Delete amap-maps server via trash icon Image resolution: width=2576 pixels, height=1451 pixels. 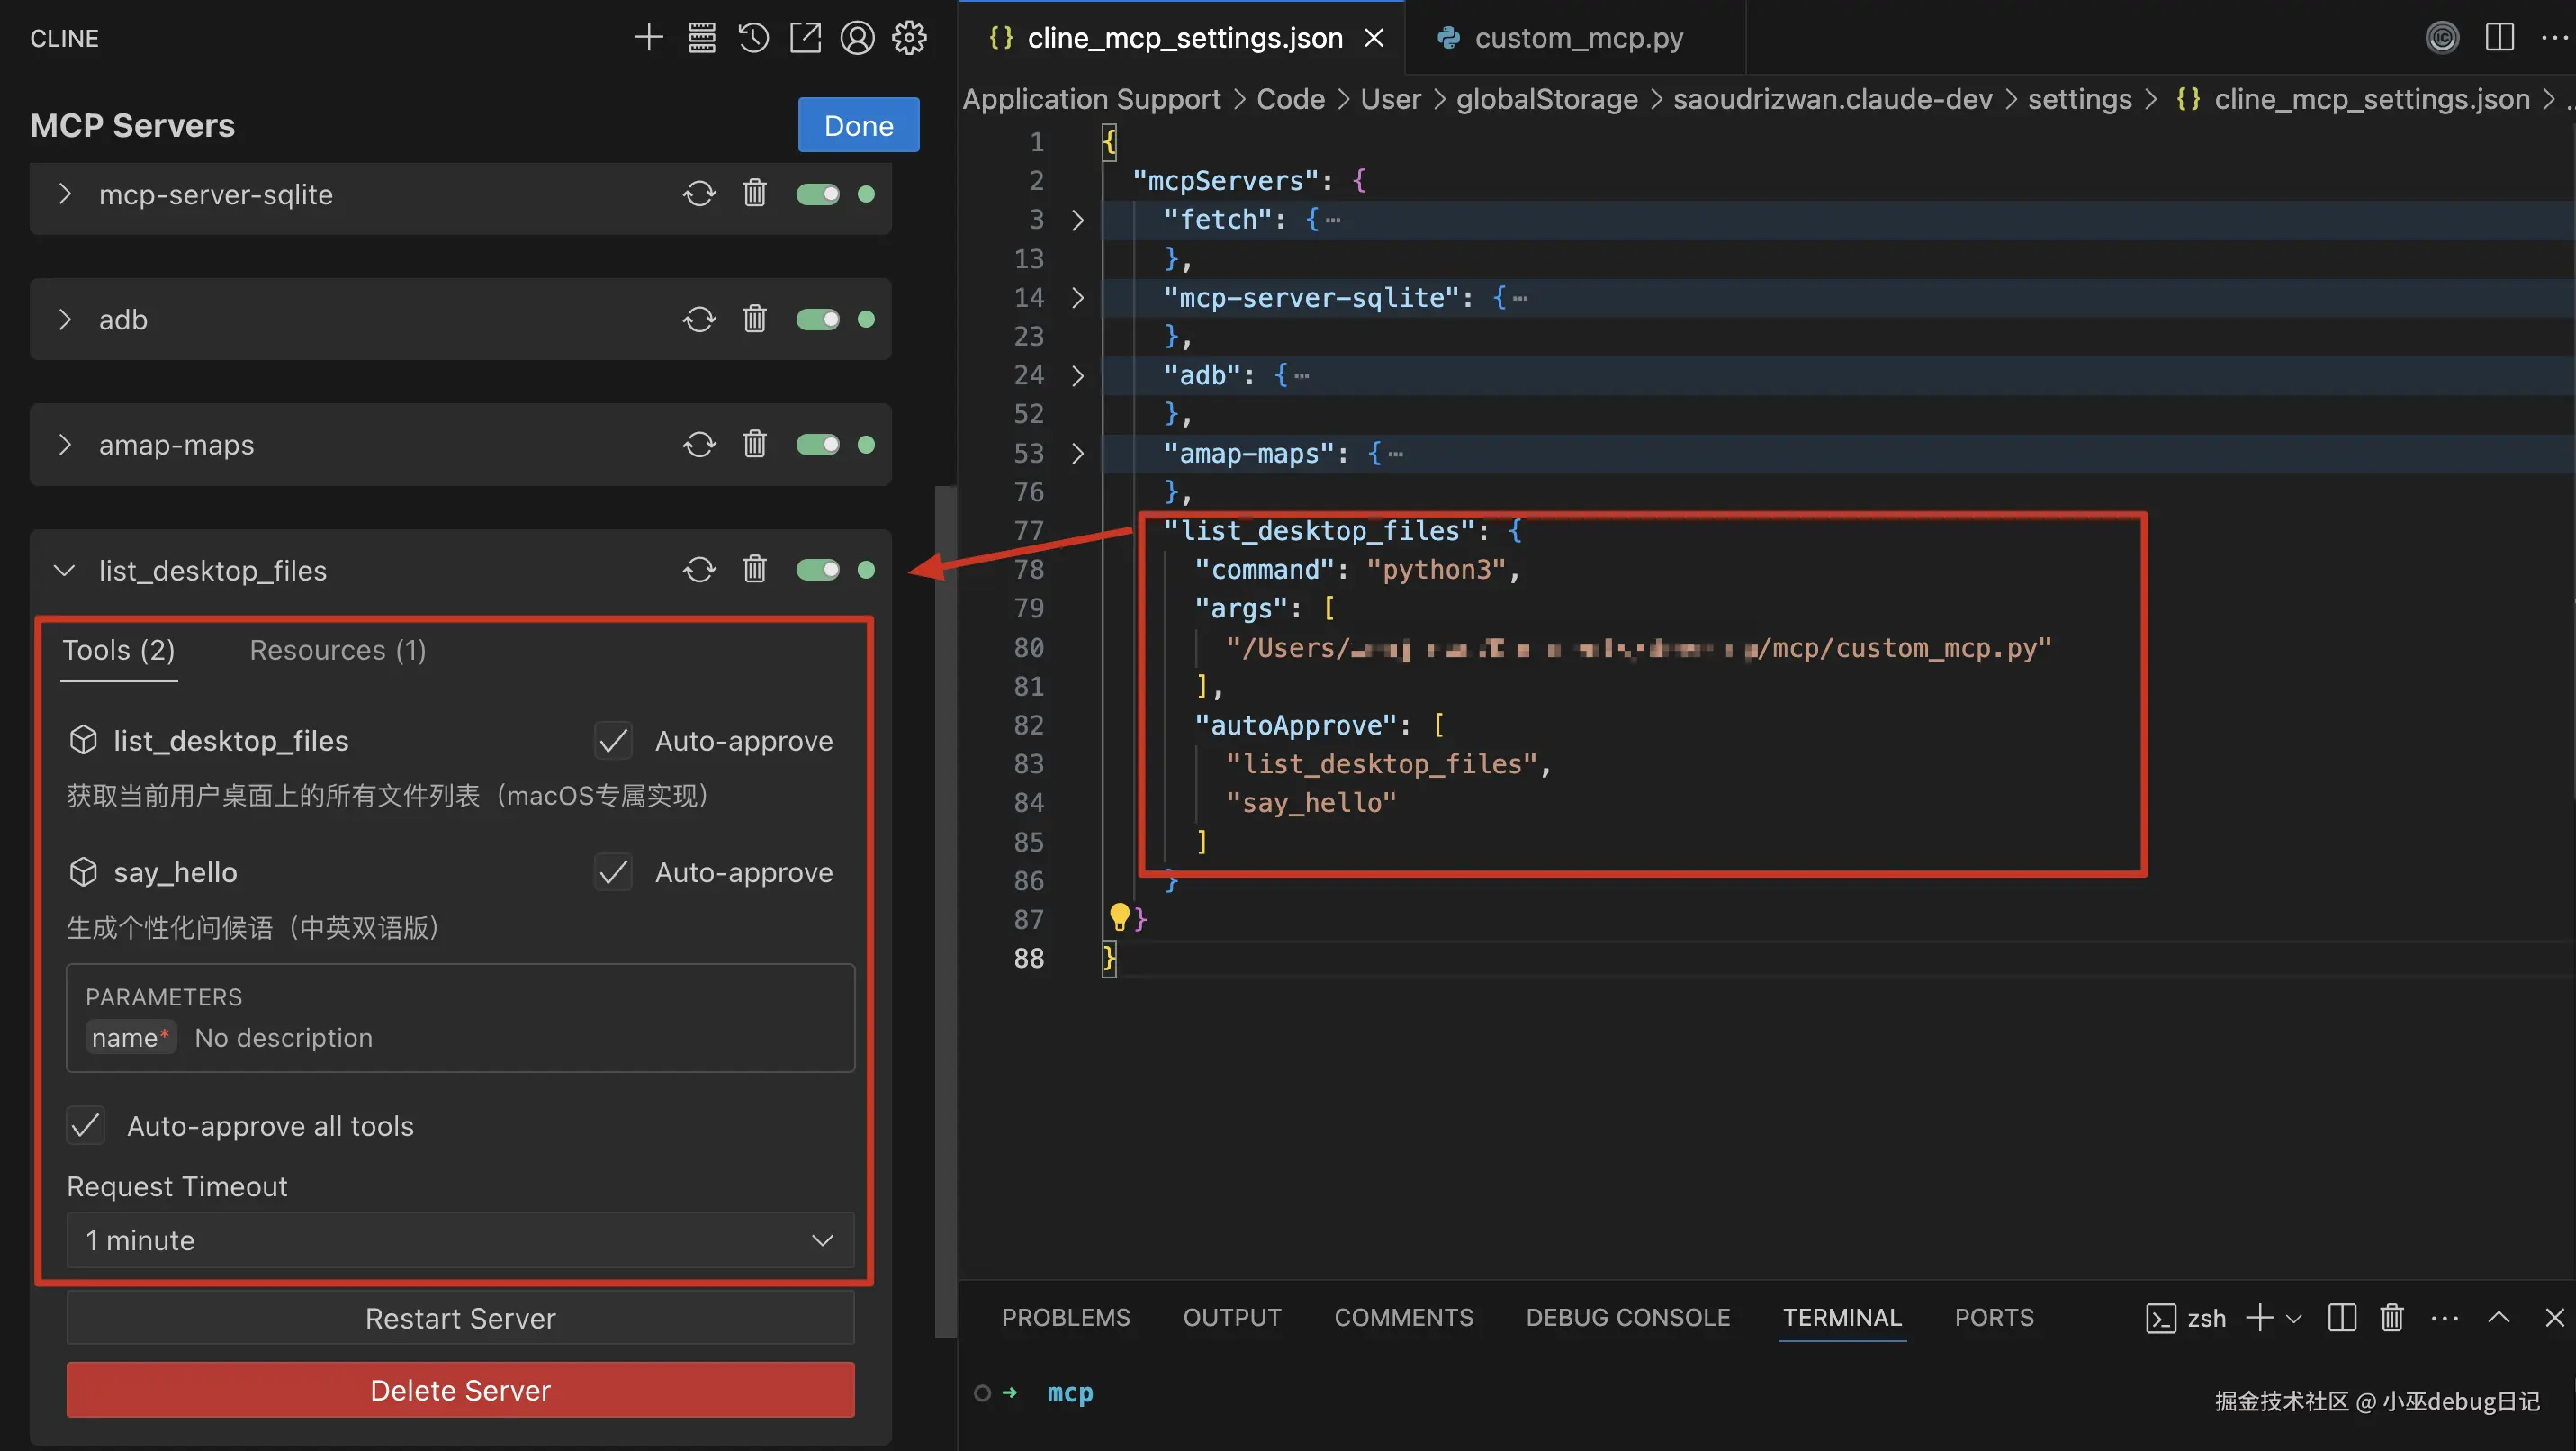(x=754, y=444)
